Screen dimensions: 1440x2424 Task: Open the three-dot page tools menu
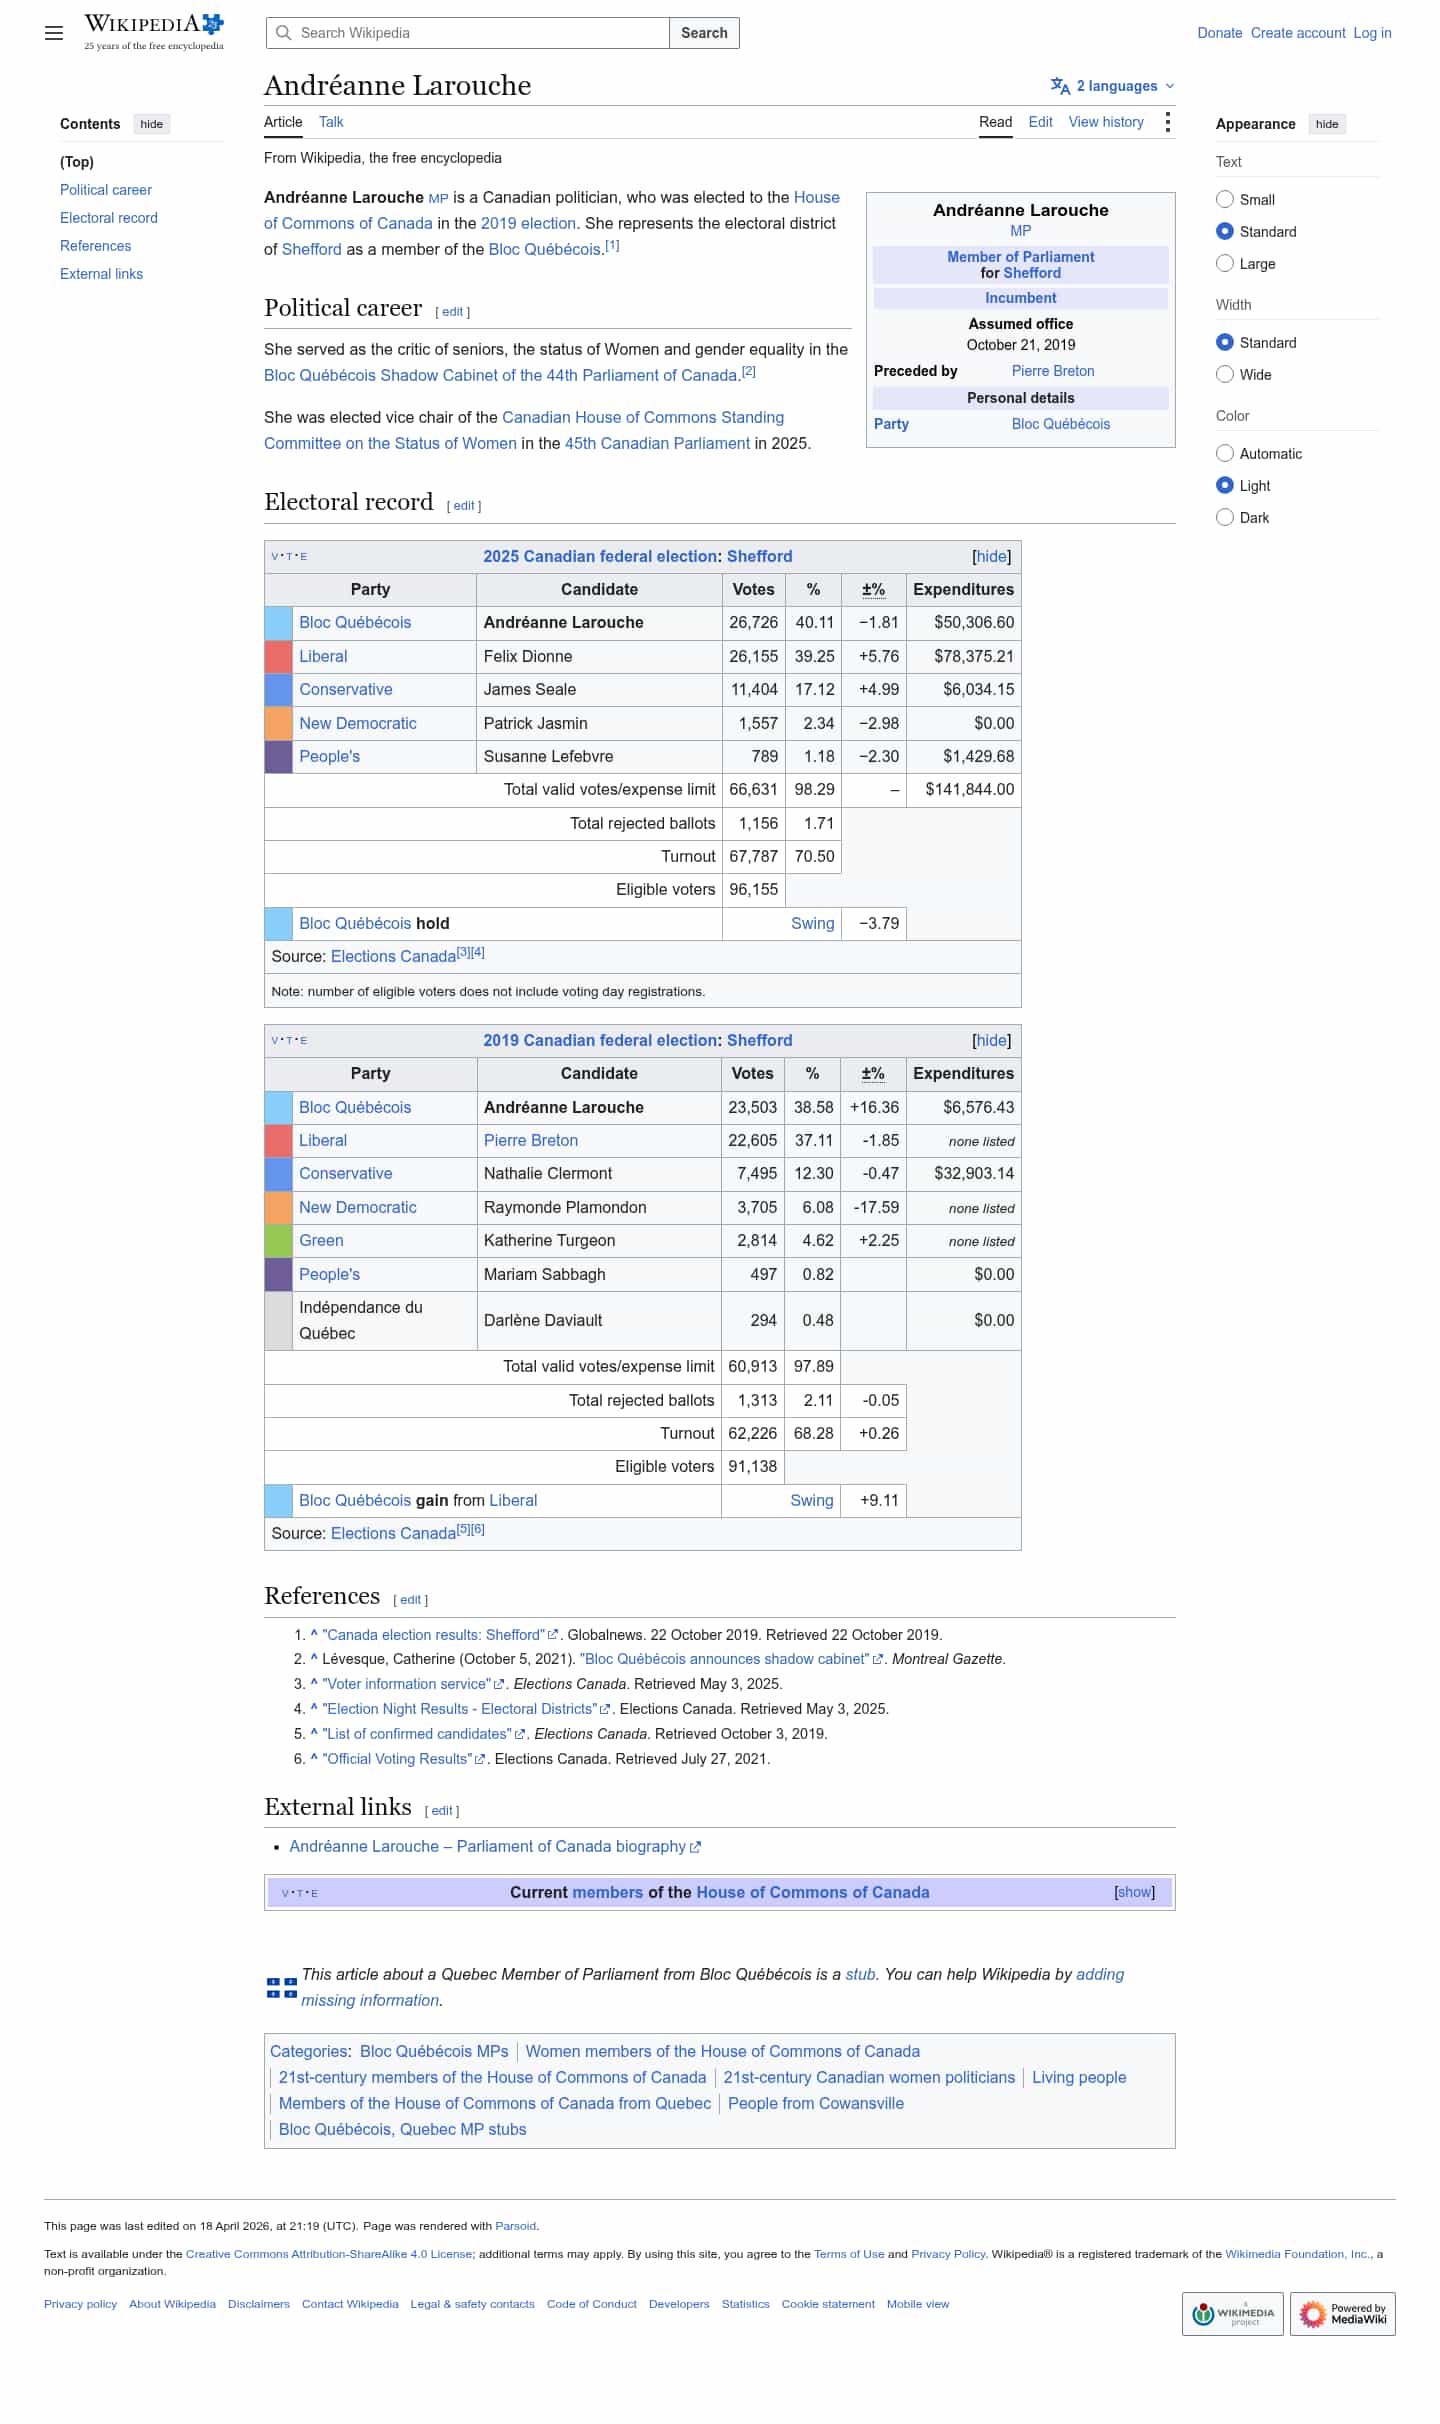click(1167, 122)
